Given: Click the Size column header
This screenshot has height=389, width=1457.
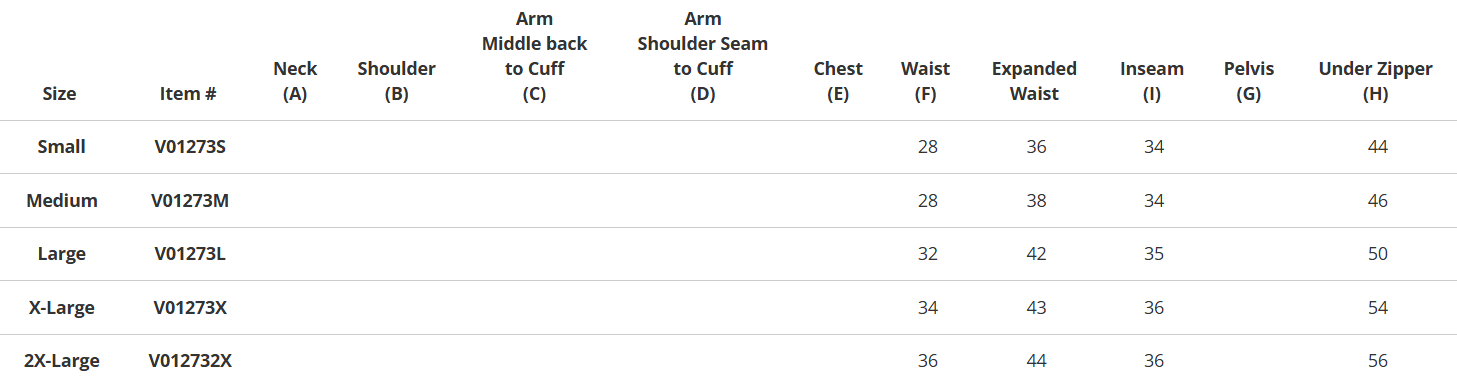Looking at the screenshot, I should pos(59,94).
